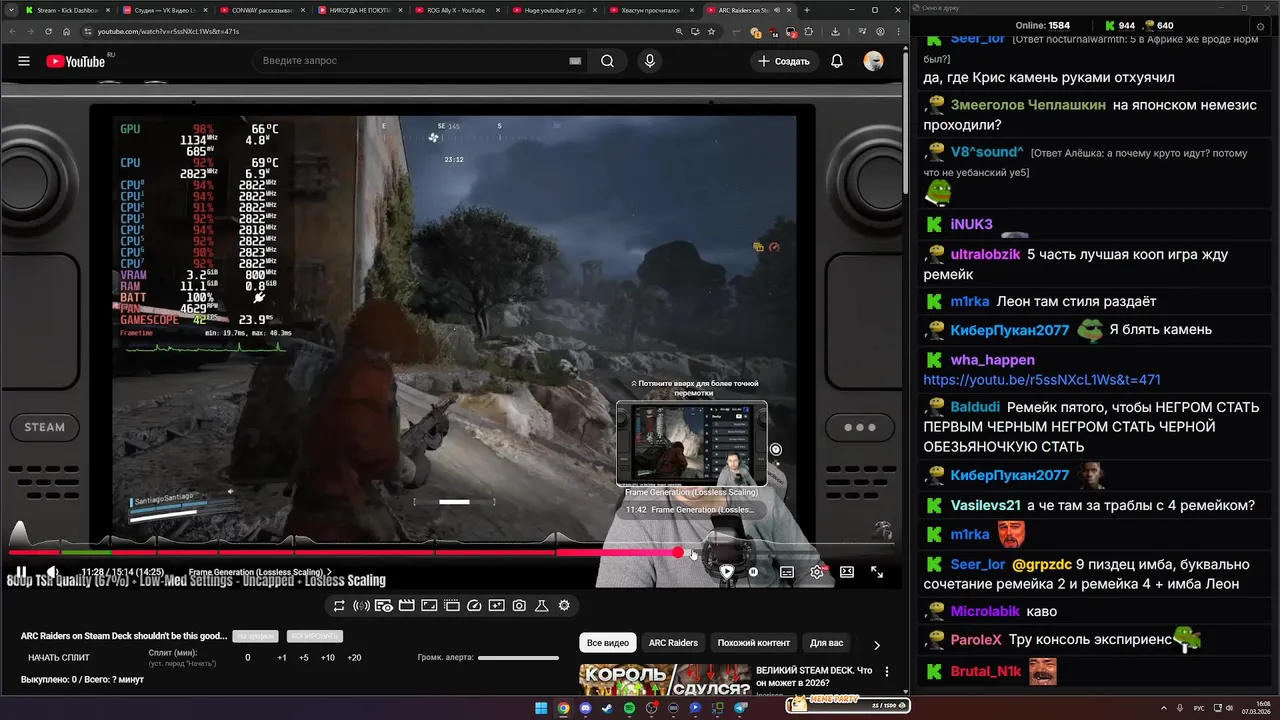The image size is (1280, 720).
Task: Click the flask icon in the extension toolbar
Action: pyautogui.click(x=542, y=605)
